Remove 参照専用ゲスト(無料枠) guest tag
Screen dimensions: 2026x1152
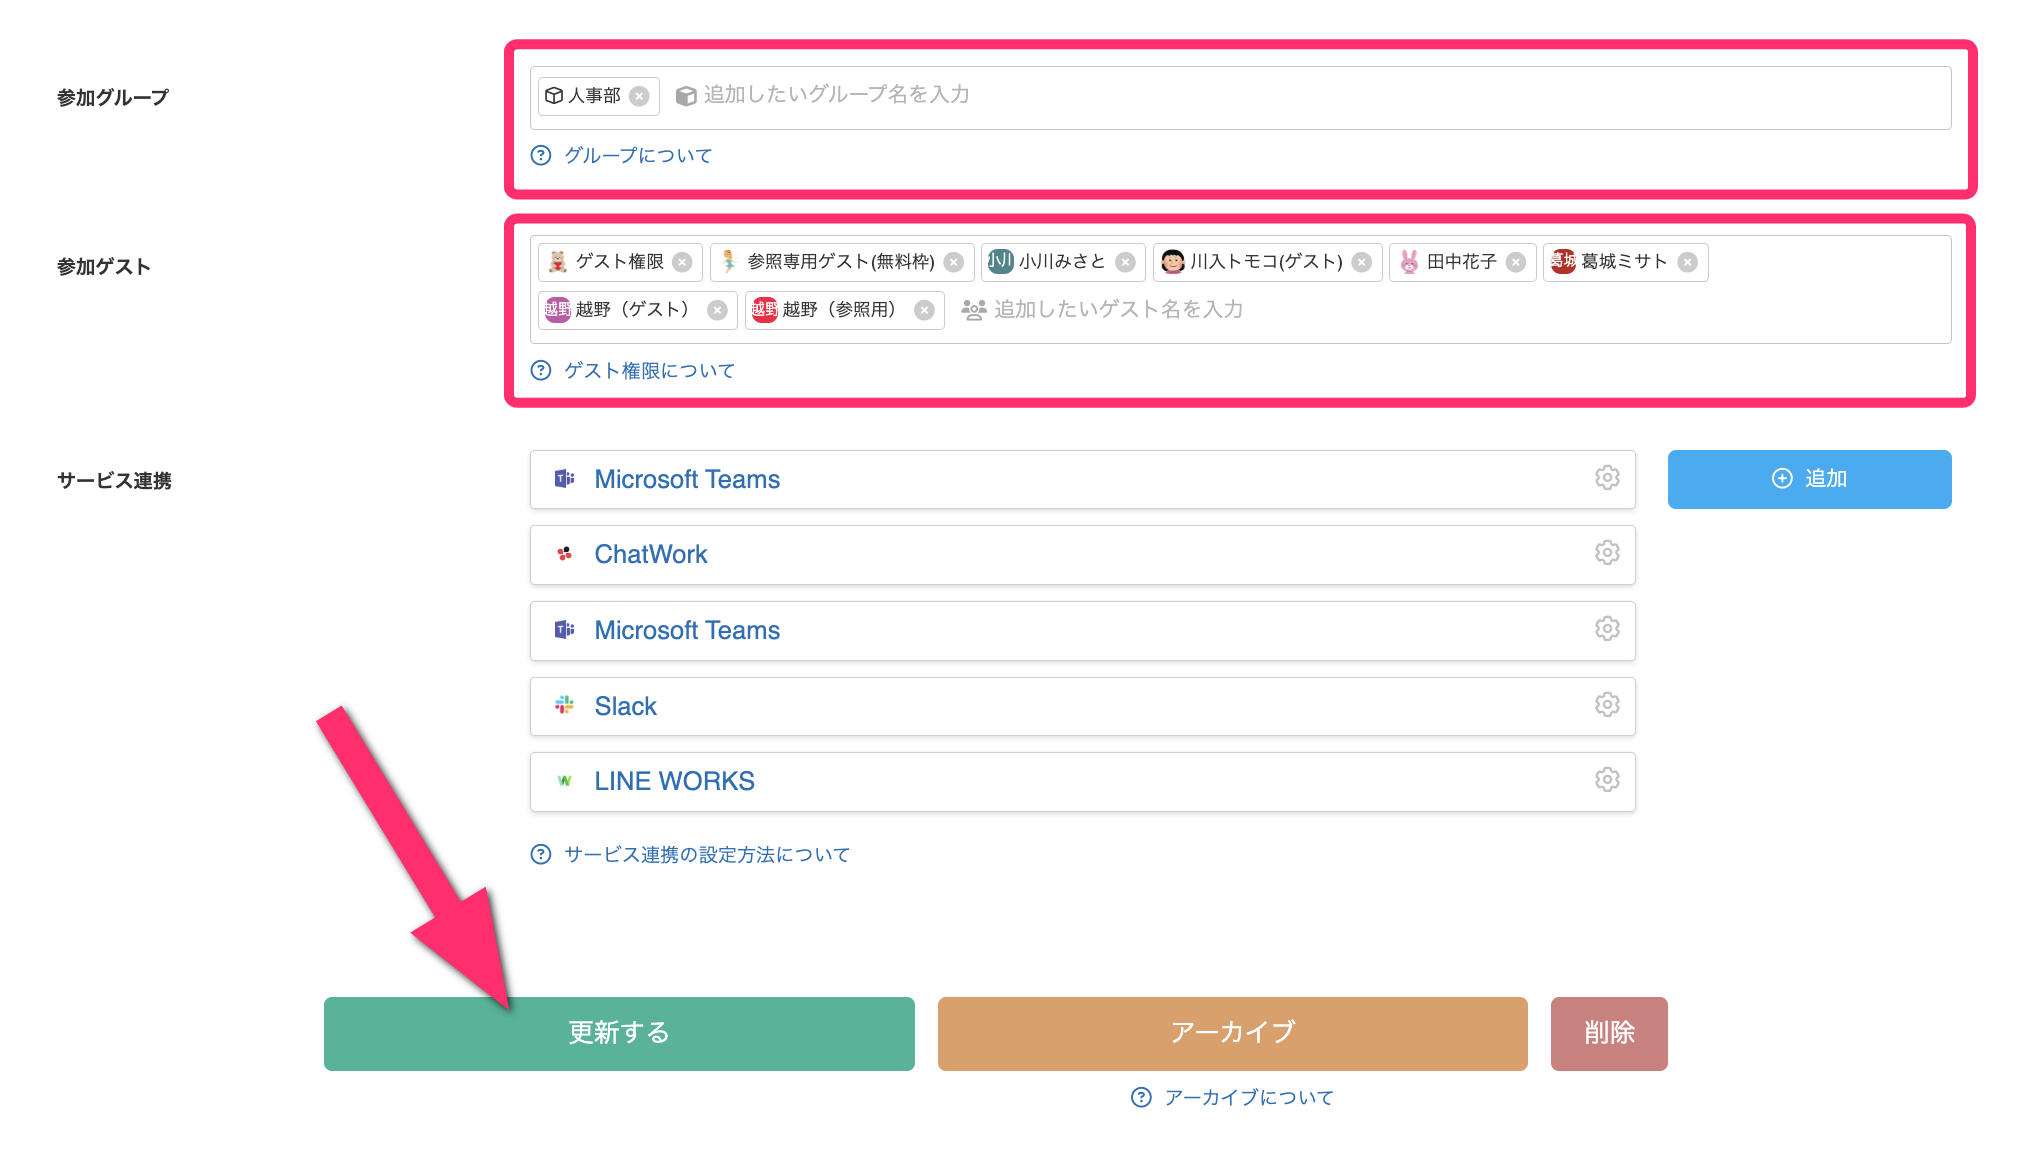(x=954, y=262)
